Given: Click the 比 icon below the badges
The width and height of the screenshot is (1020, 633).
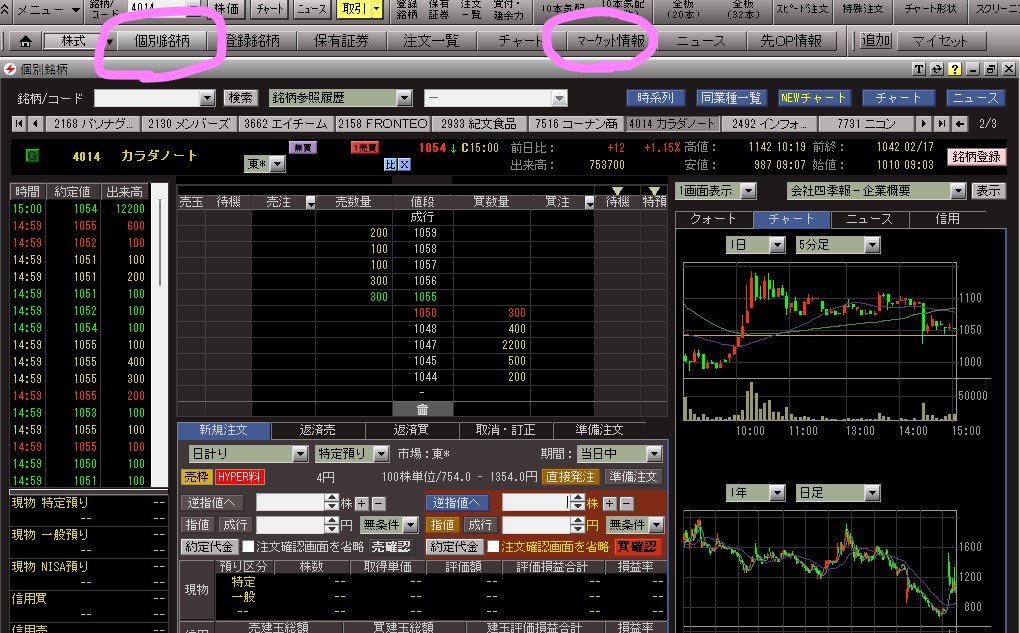Looking at the screenshot, I should click(x=390, y=165).
